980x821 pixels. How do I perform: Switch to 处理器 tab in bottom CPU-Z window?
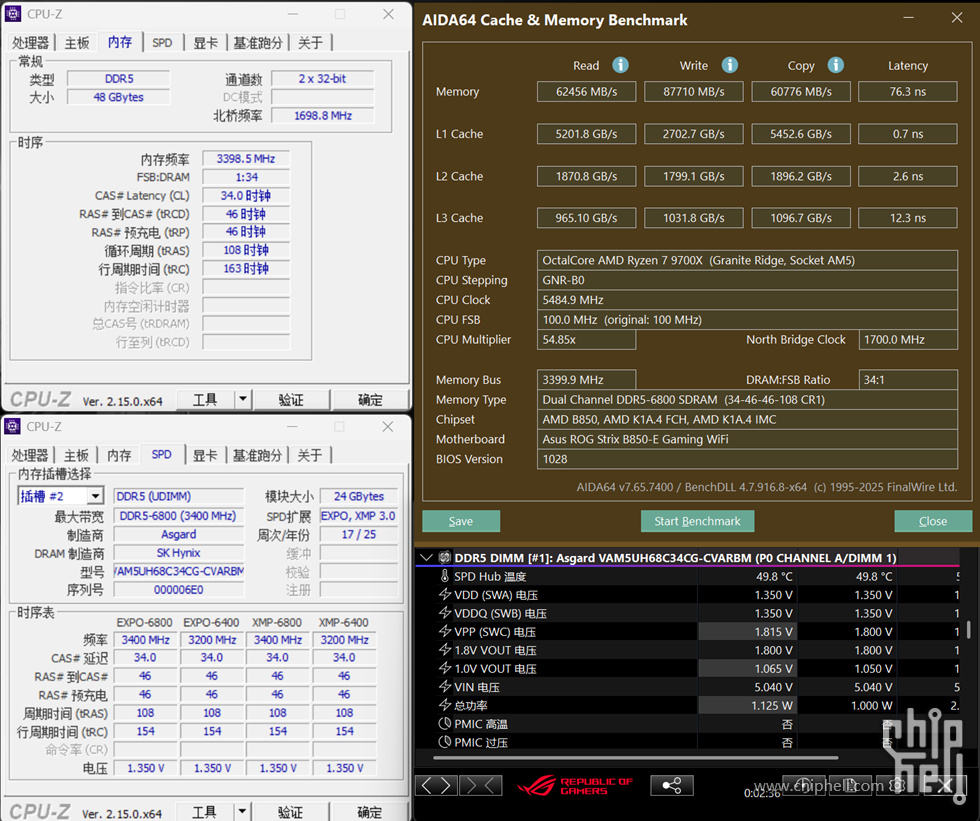pyautogui.click(x=30, y=455)
